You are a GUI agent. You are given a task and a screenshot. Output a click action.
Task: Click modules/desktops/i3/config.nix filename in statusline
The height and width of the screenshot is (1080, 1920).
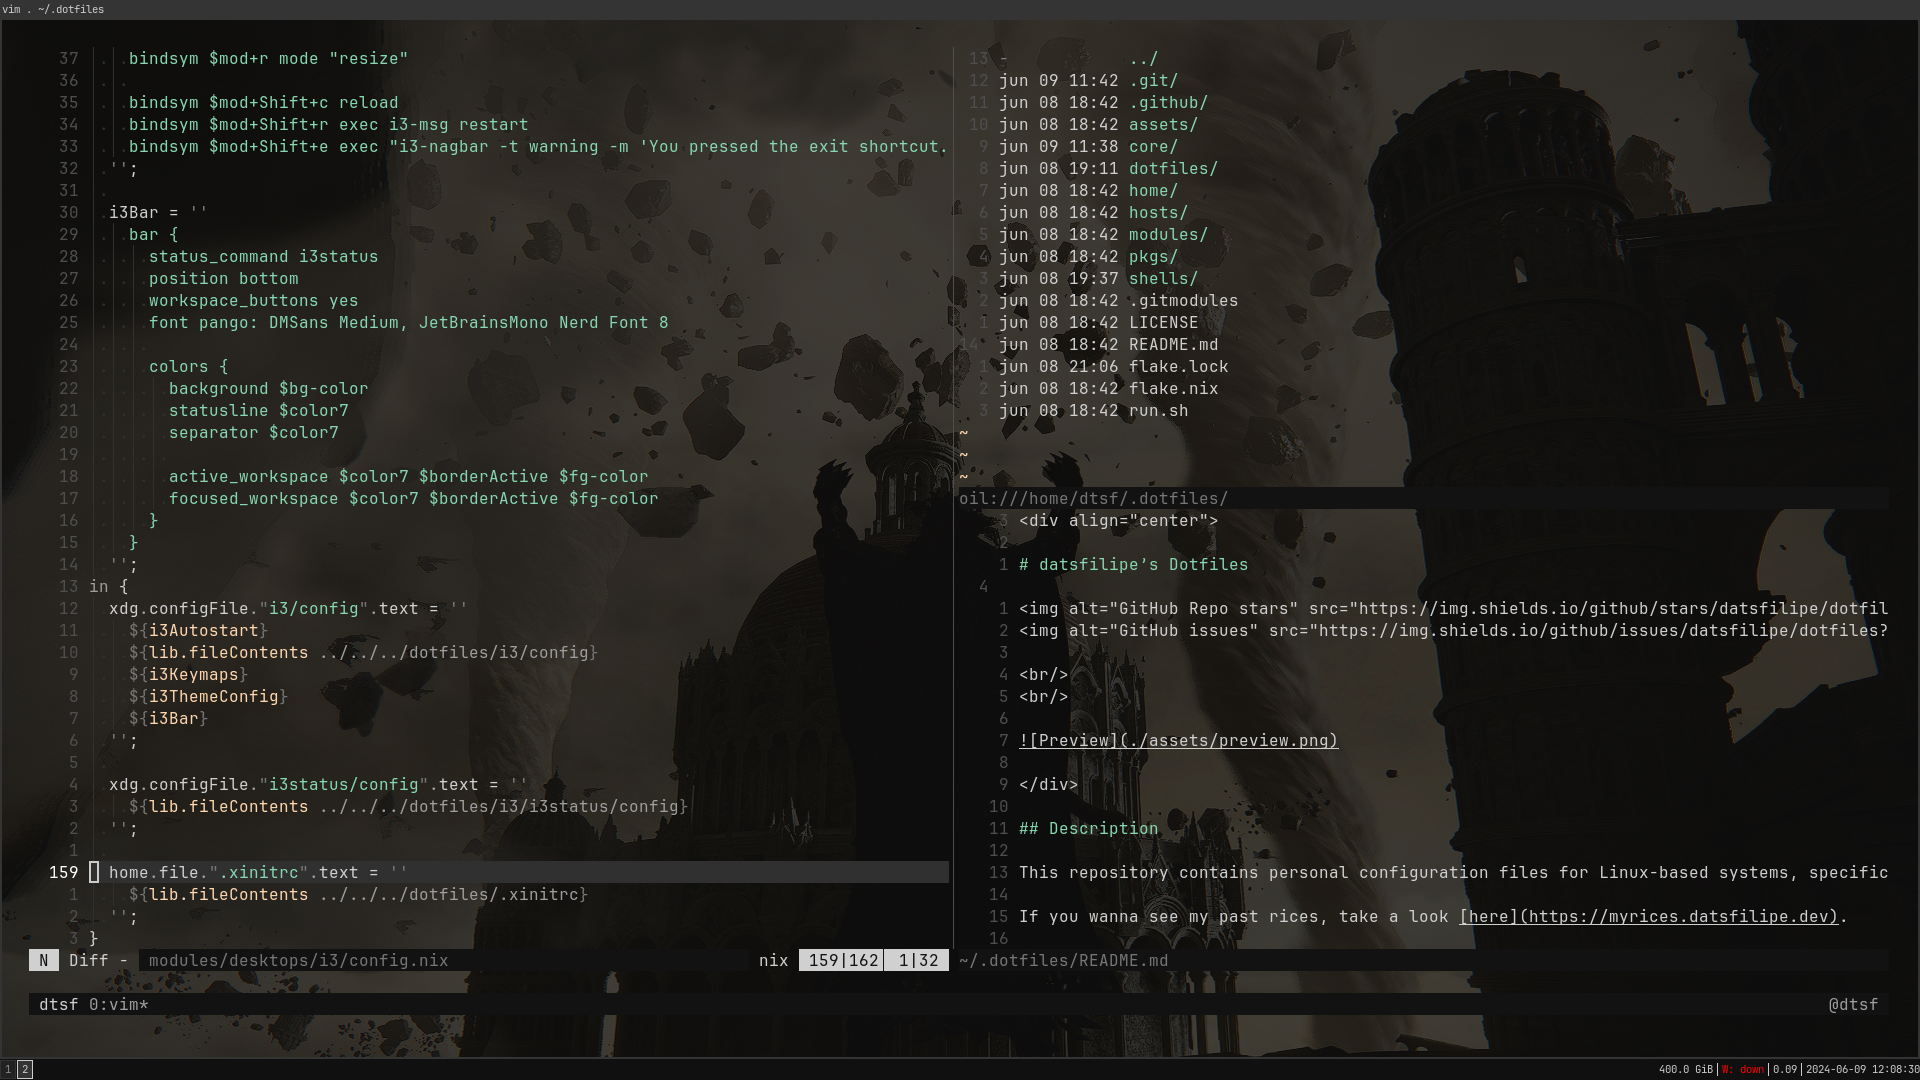point(298,961)
